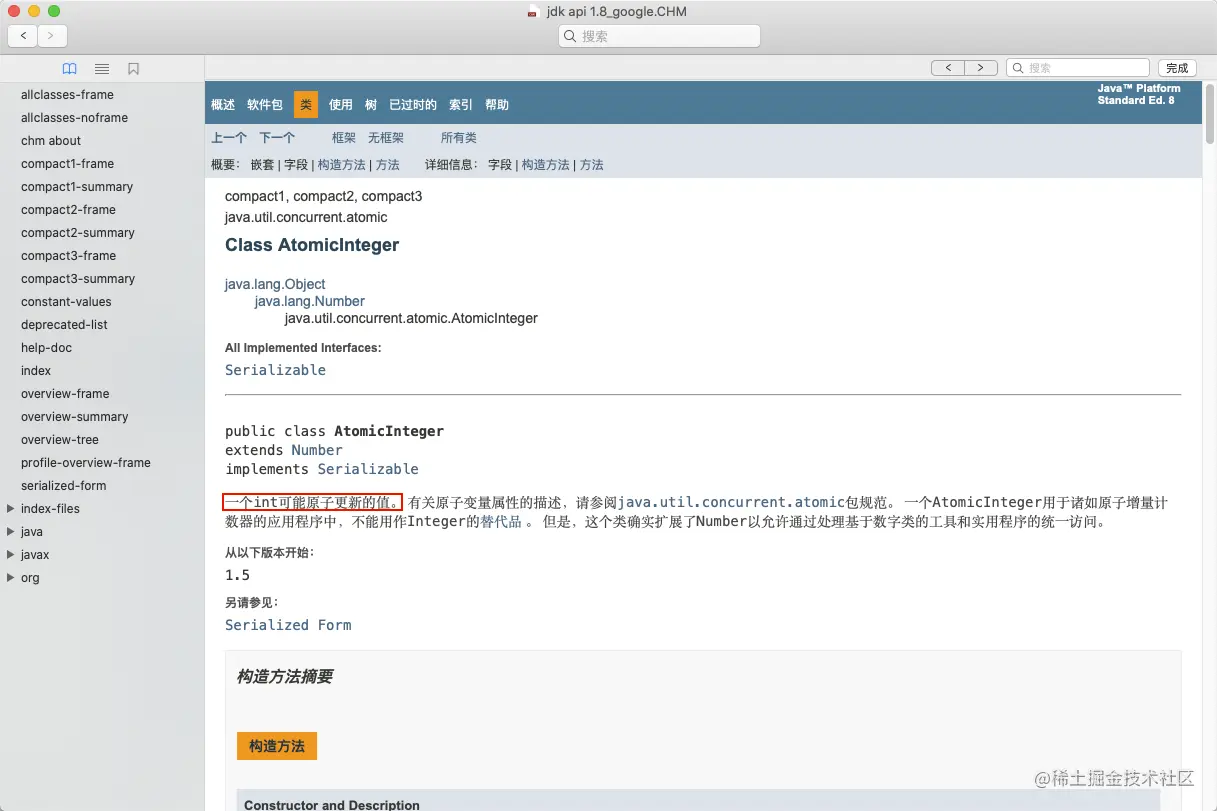Click the next-result arrow beside the in-page search
The image size is (1217, 811).
pos(980,67)
